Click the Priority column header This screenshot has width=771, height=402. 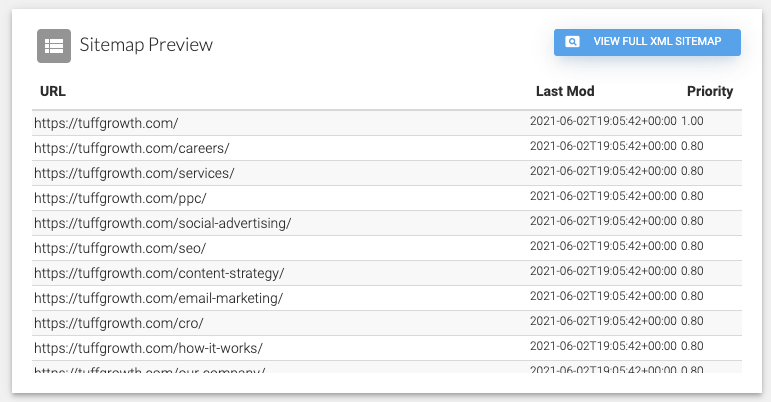709,91
